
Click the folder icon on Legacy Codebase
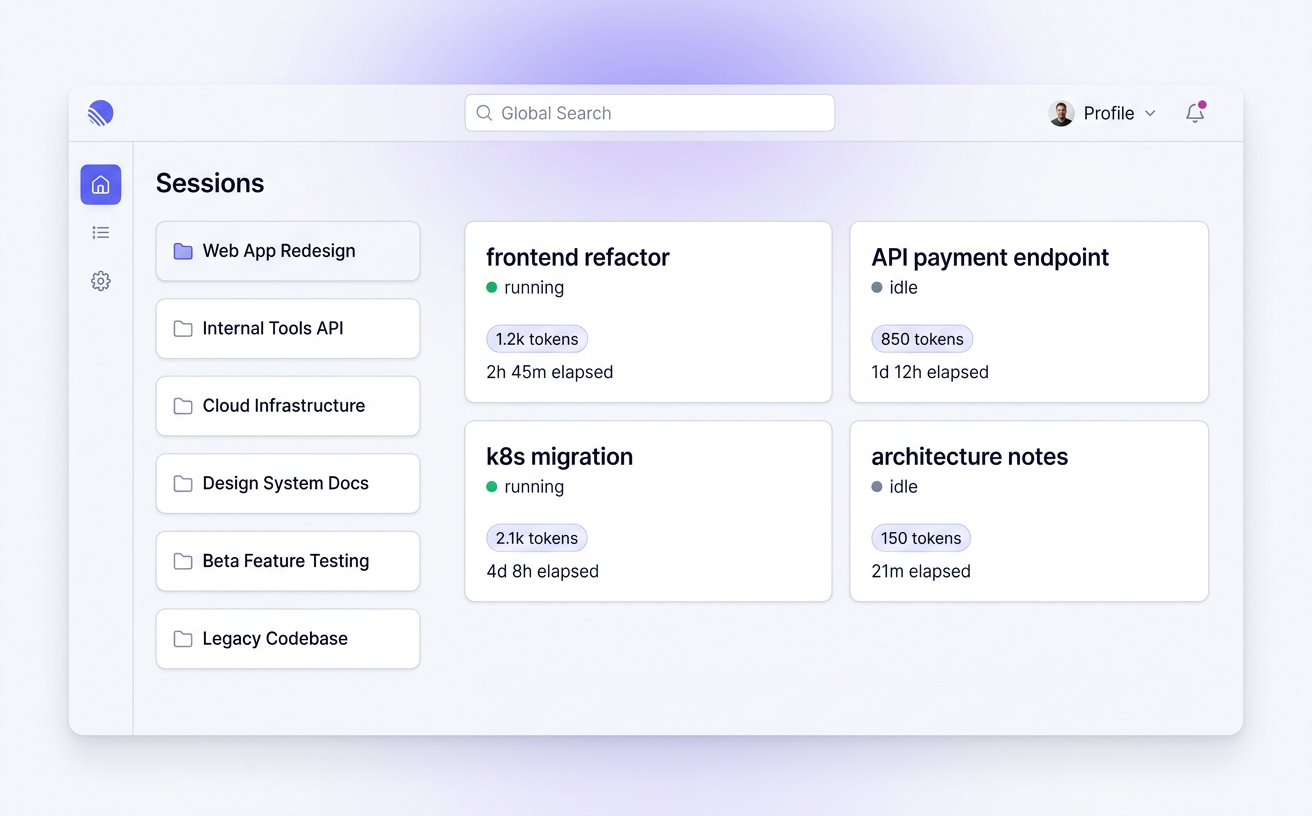click(181, 638)
